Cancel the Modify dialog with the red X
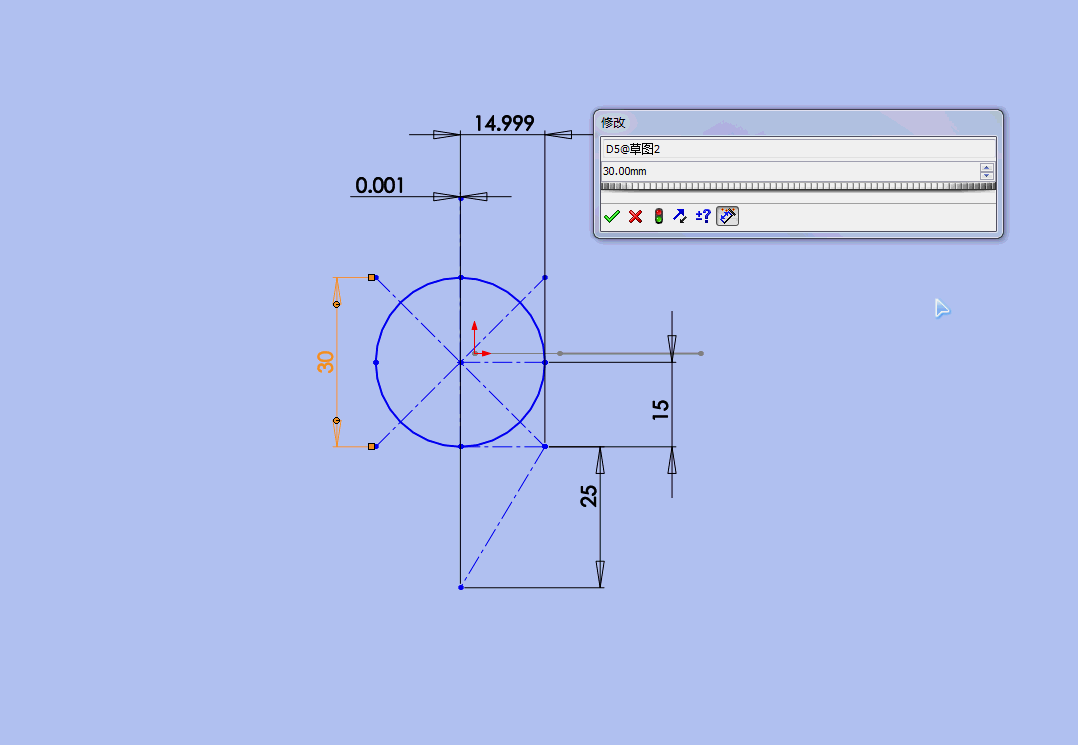The width and height of the screenshot is (1078, 745). [x=635, y=216]
